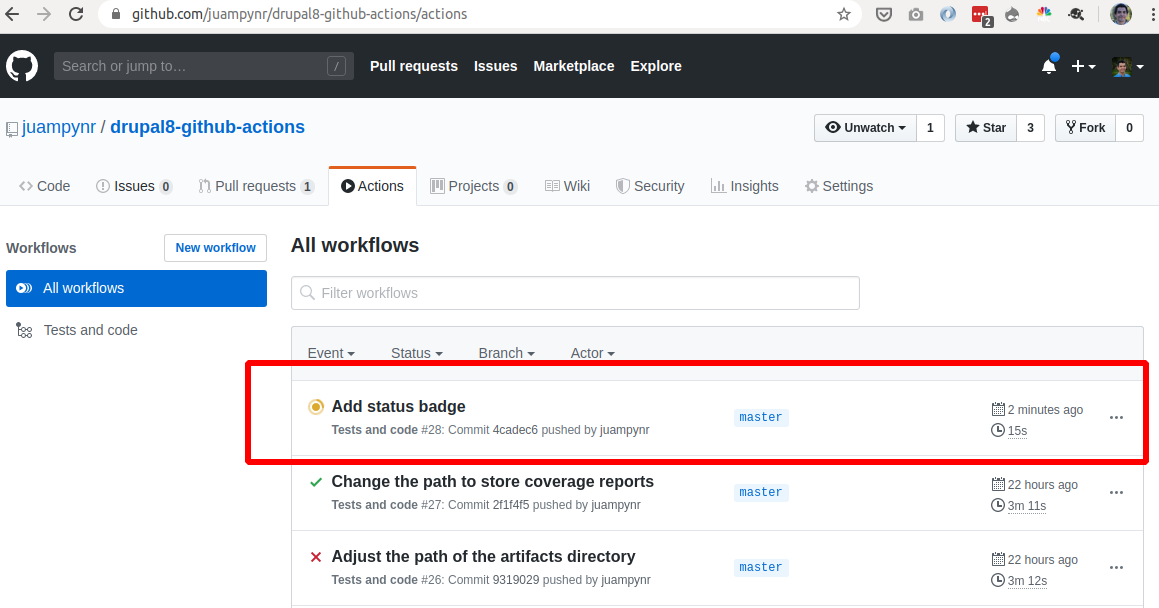Bookmark this page with the star icon
Image resolution: width=1159 pixels, height=608 pixels.
click(x=843, y=14)
